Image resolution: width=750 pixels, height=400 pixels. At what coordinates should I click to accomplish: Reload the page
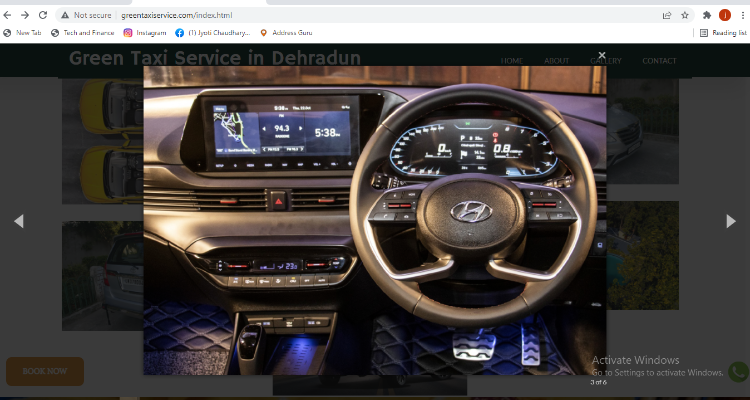[x=43, y=15]
